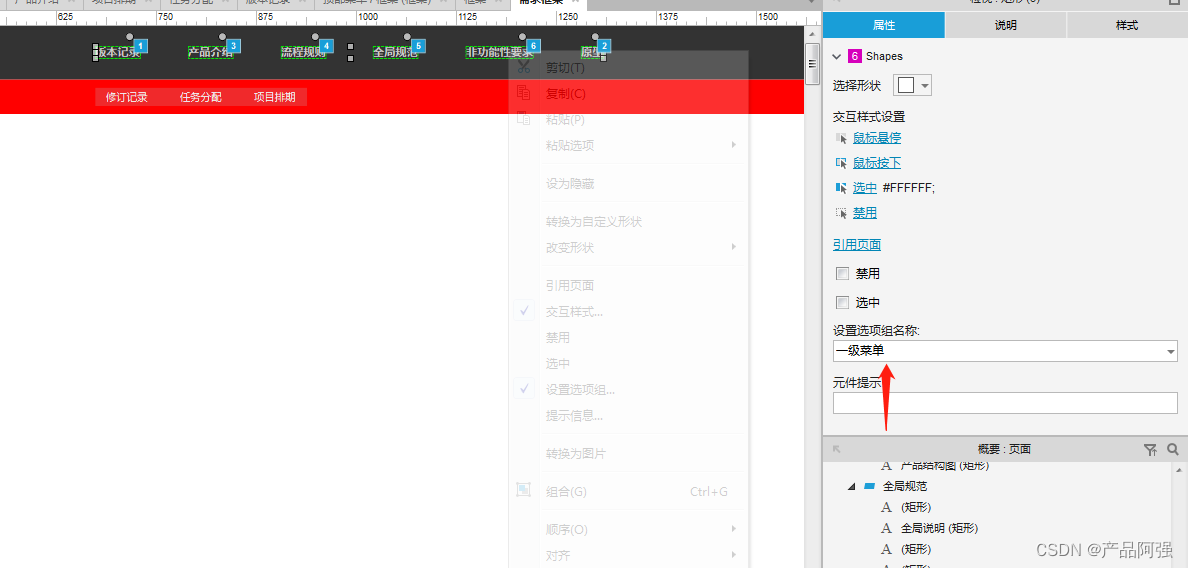Open the 粘贴选项 submenu
1188x568 pixels.
tap(628, 145)
